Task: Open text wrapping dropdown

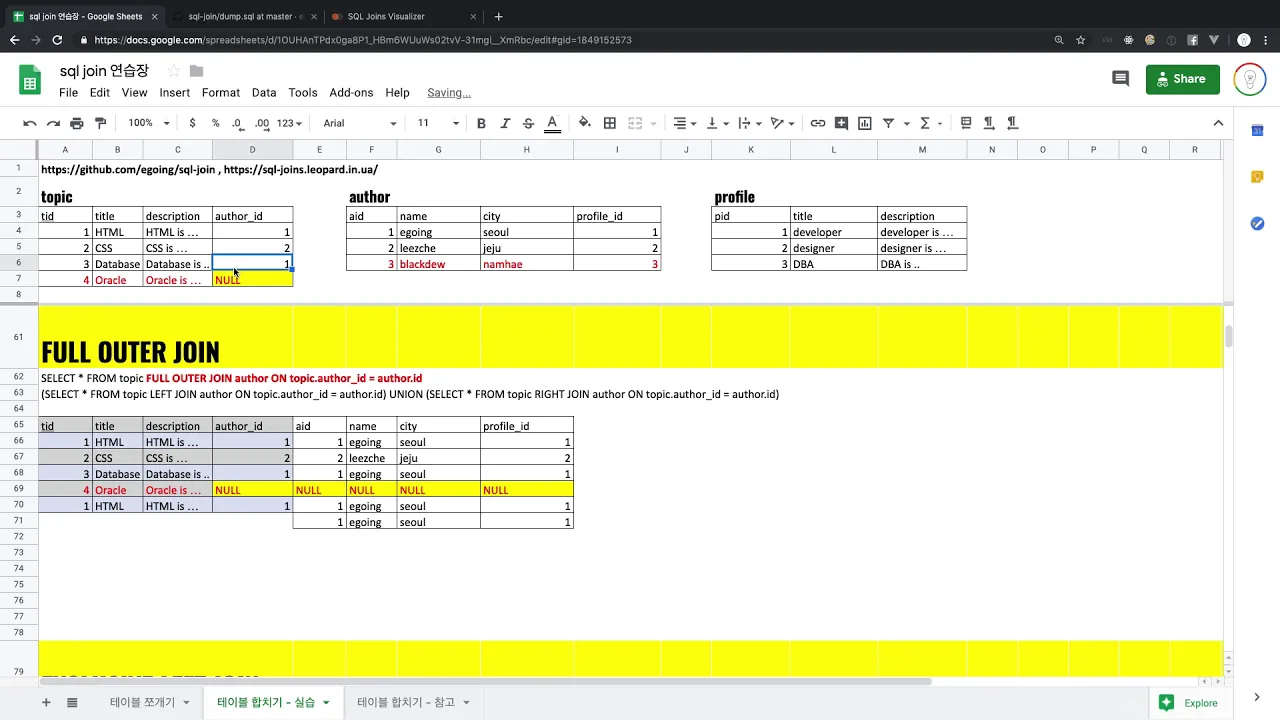Action: coord(749,123)
